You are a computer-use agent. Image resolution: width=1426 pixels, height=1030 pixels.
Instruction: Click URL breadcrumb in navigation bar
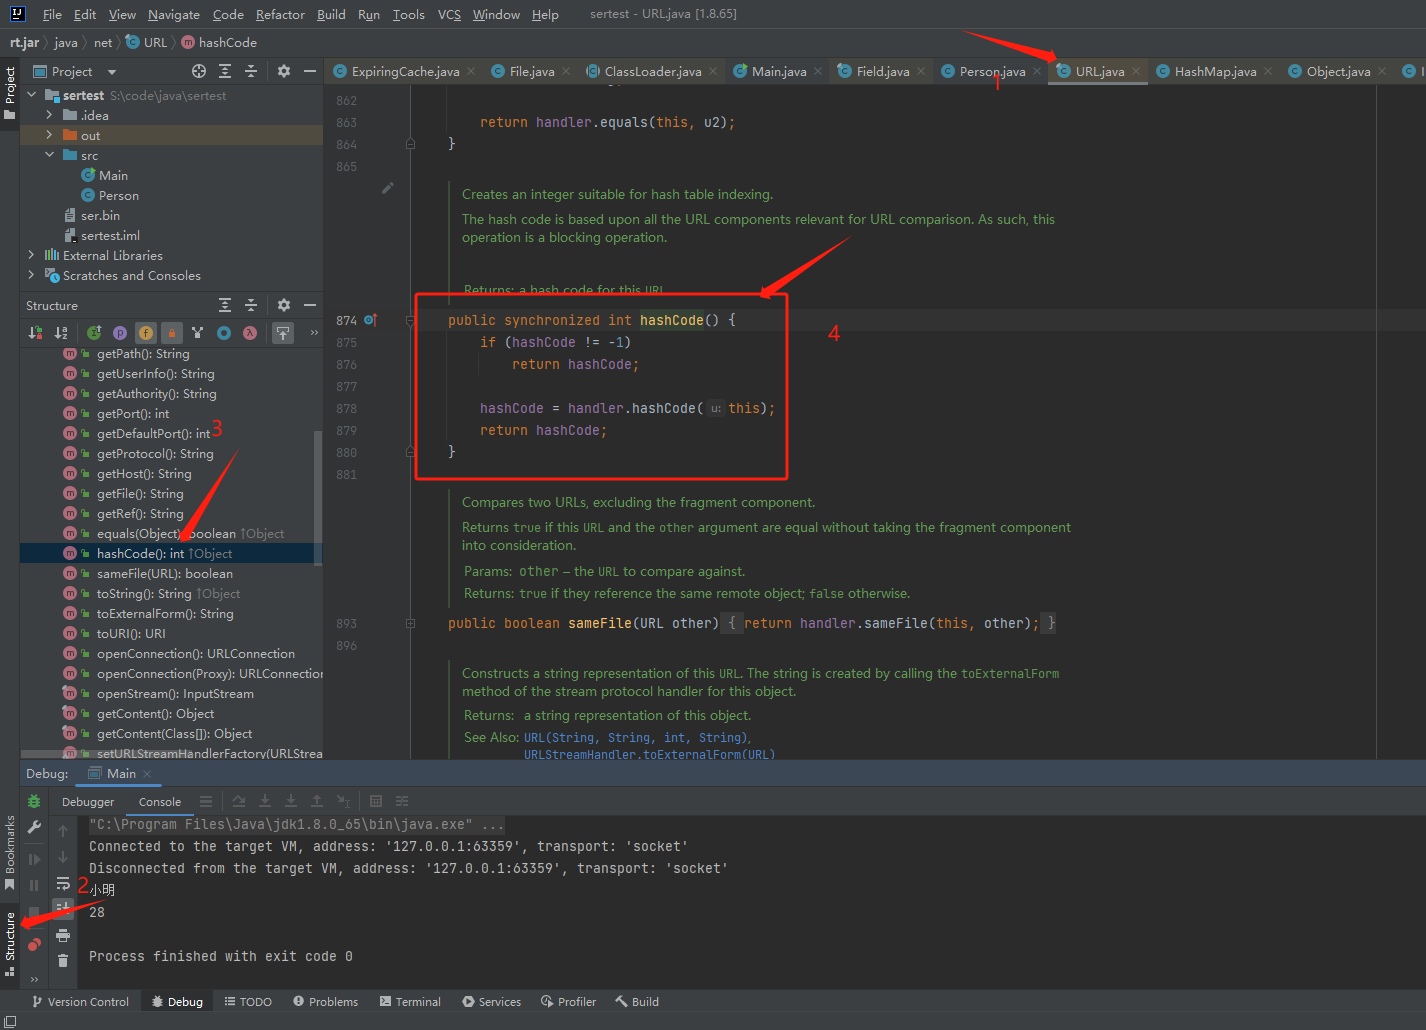[x=146, y=42]
